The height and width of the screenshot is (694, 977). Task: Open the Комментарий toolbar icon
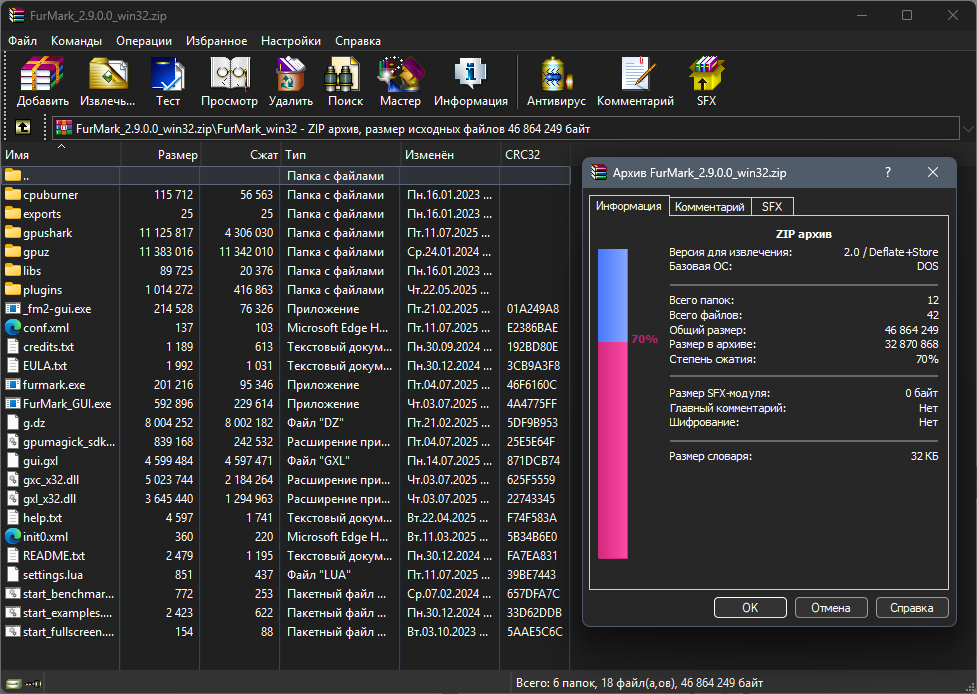638,74
